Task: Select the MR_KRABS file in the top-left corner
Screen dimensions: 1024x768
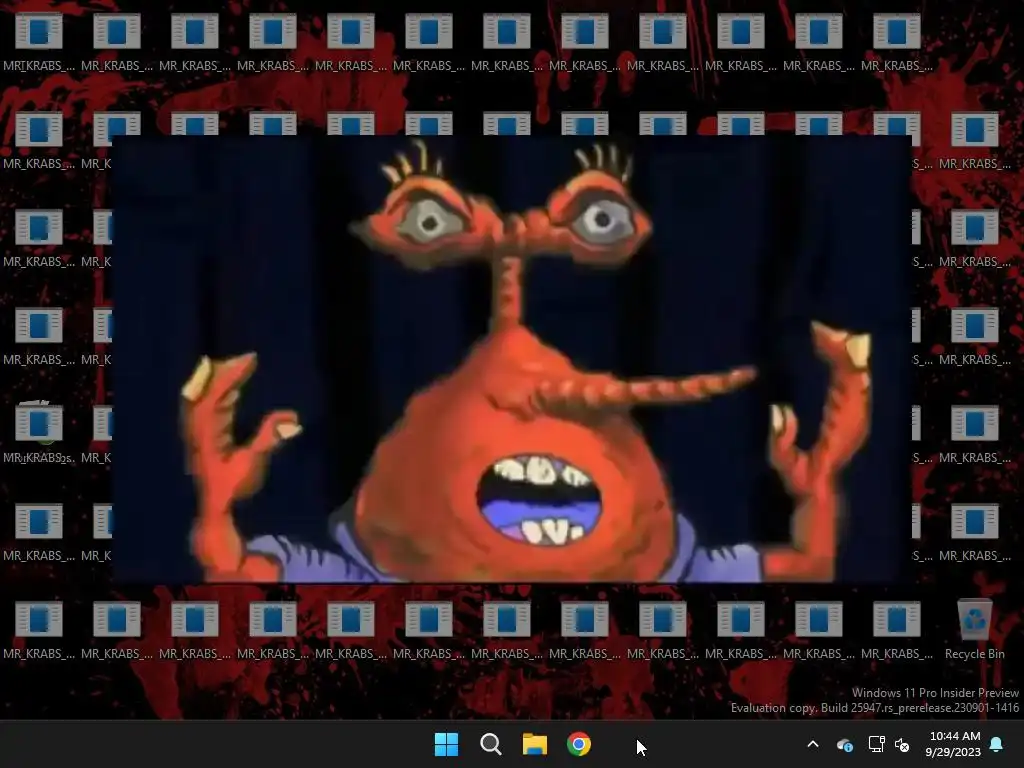Action: click(39, 42)
